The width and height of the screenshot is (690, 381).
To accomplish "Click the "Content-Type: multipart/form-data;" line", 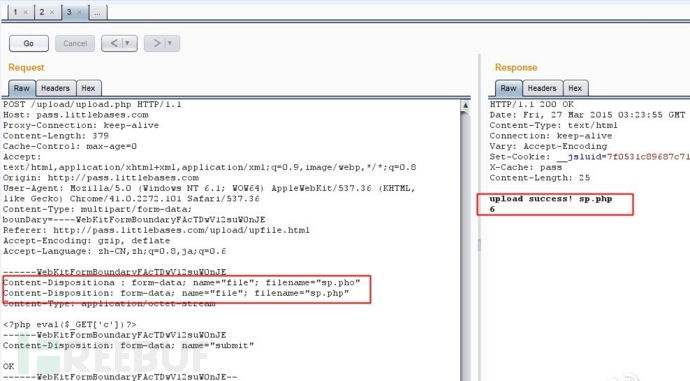I will pyautogui.click(x=97, y=209).
